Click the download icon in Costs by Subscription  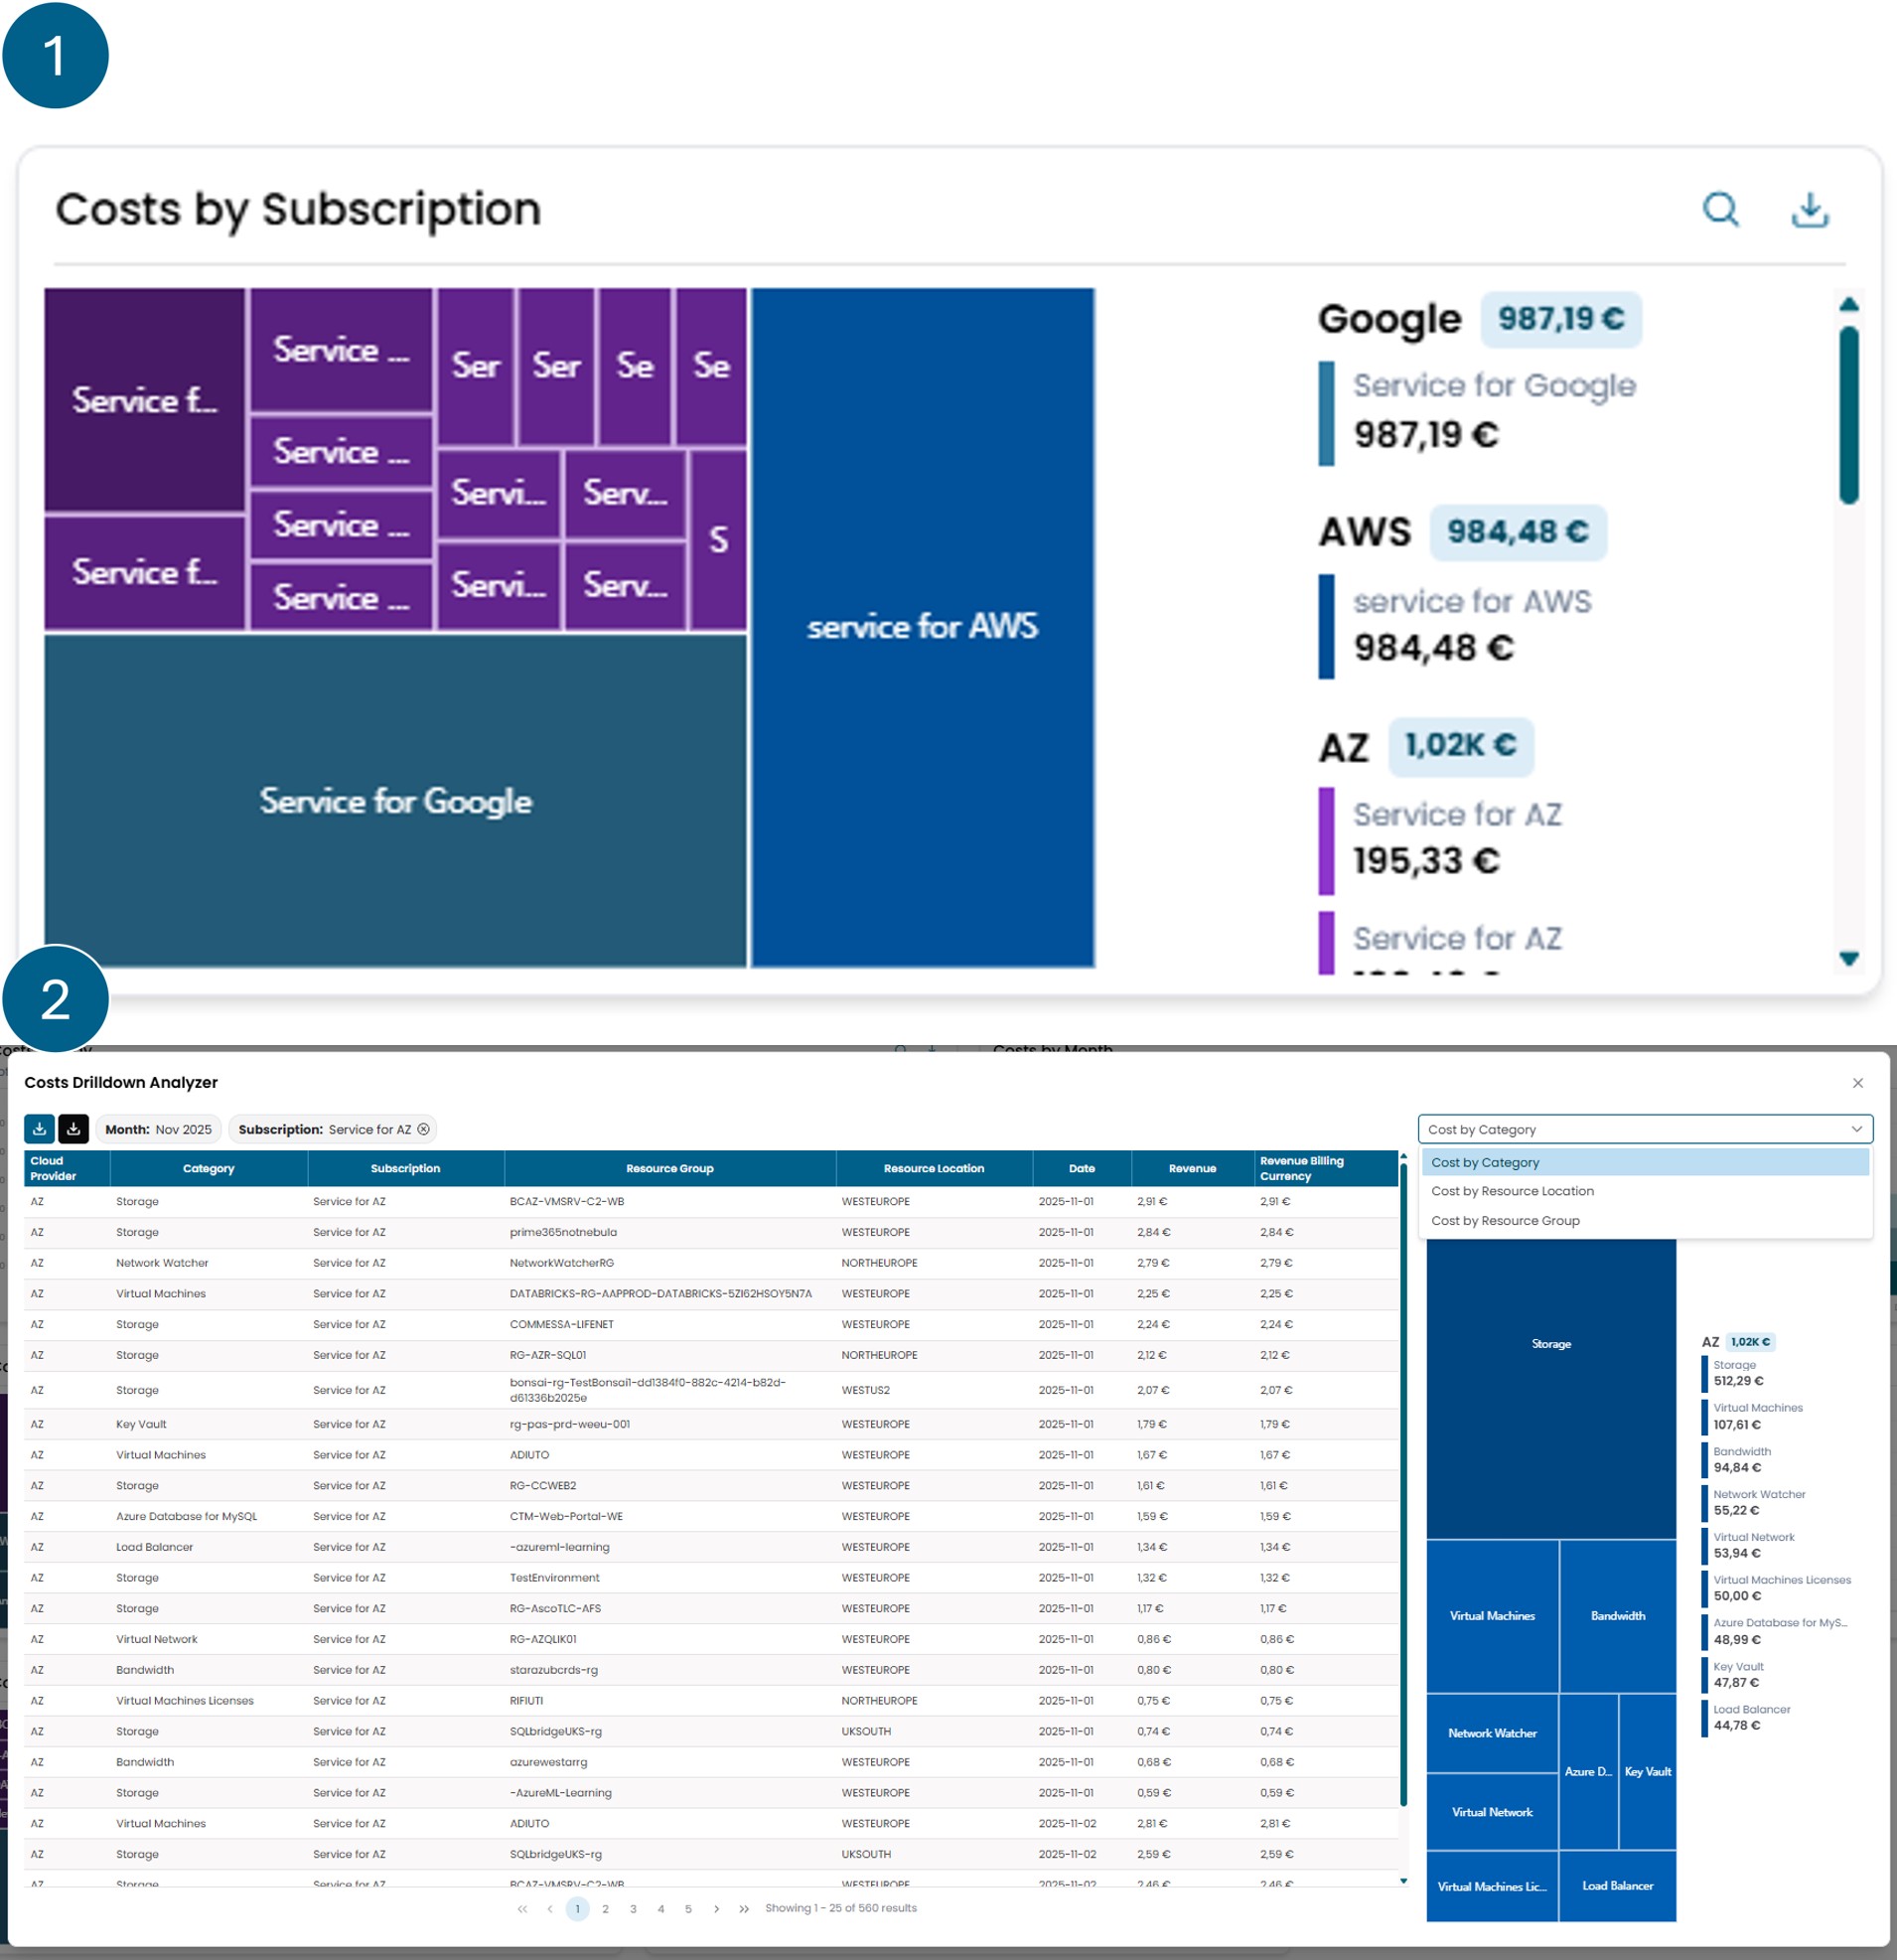(1809, 209)
